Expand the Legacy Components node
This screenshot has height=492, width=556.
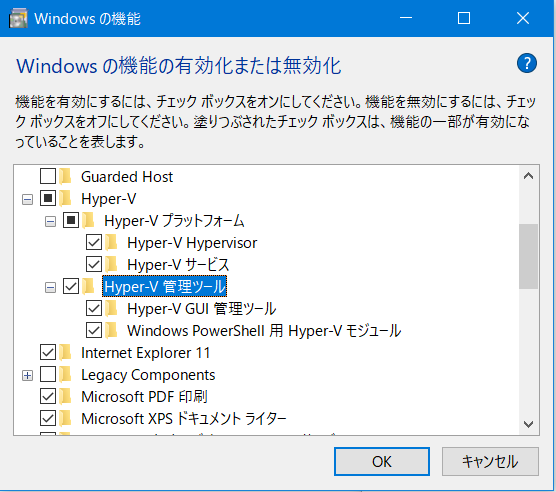click(27, 376)
